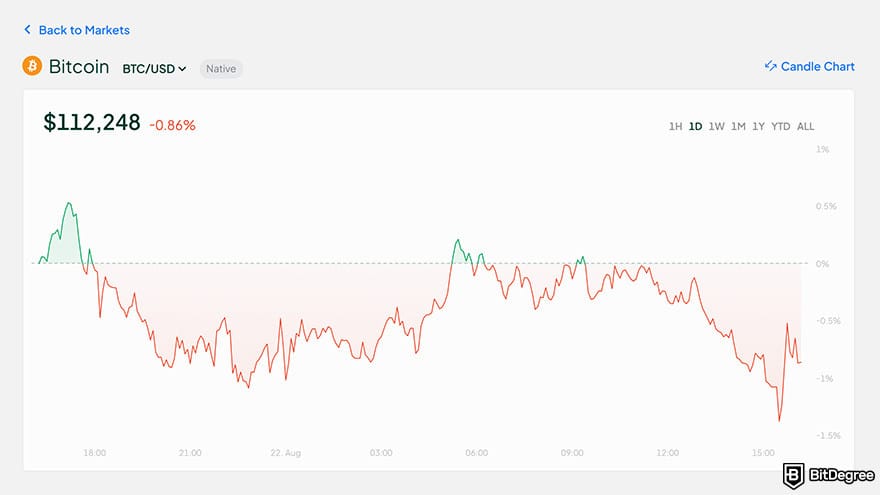Click the 15:00 time axis label
This screenshot has height=495, width=880.
click(763, 453)
